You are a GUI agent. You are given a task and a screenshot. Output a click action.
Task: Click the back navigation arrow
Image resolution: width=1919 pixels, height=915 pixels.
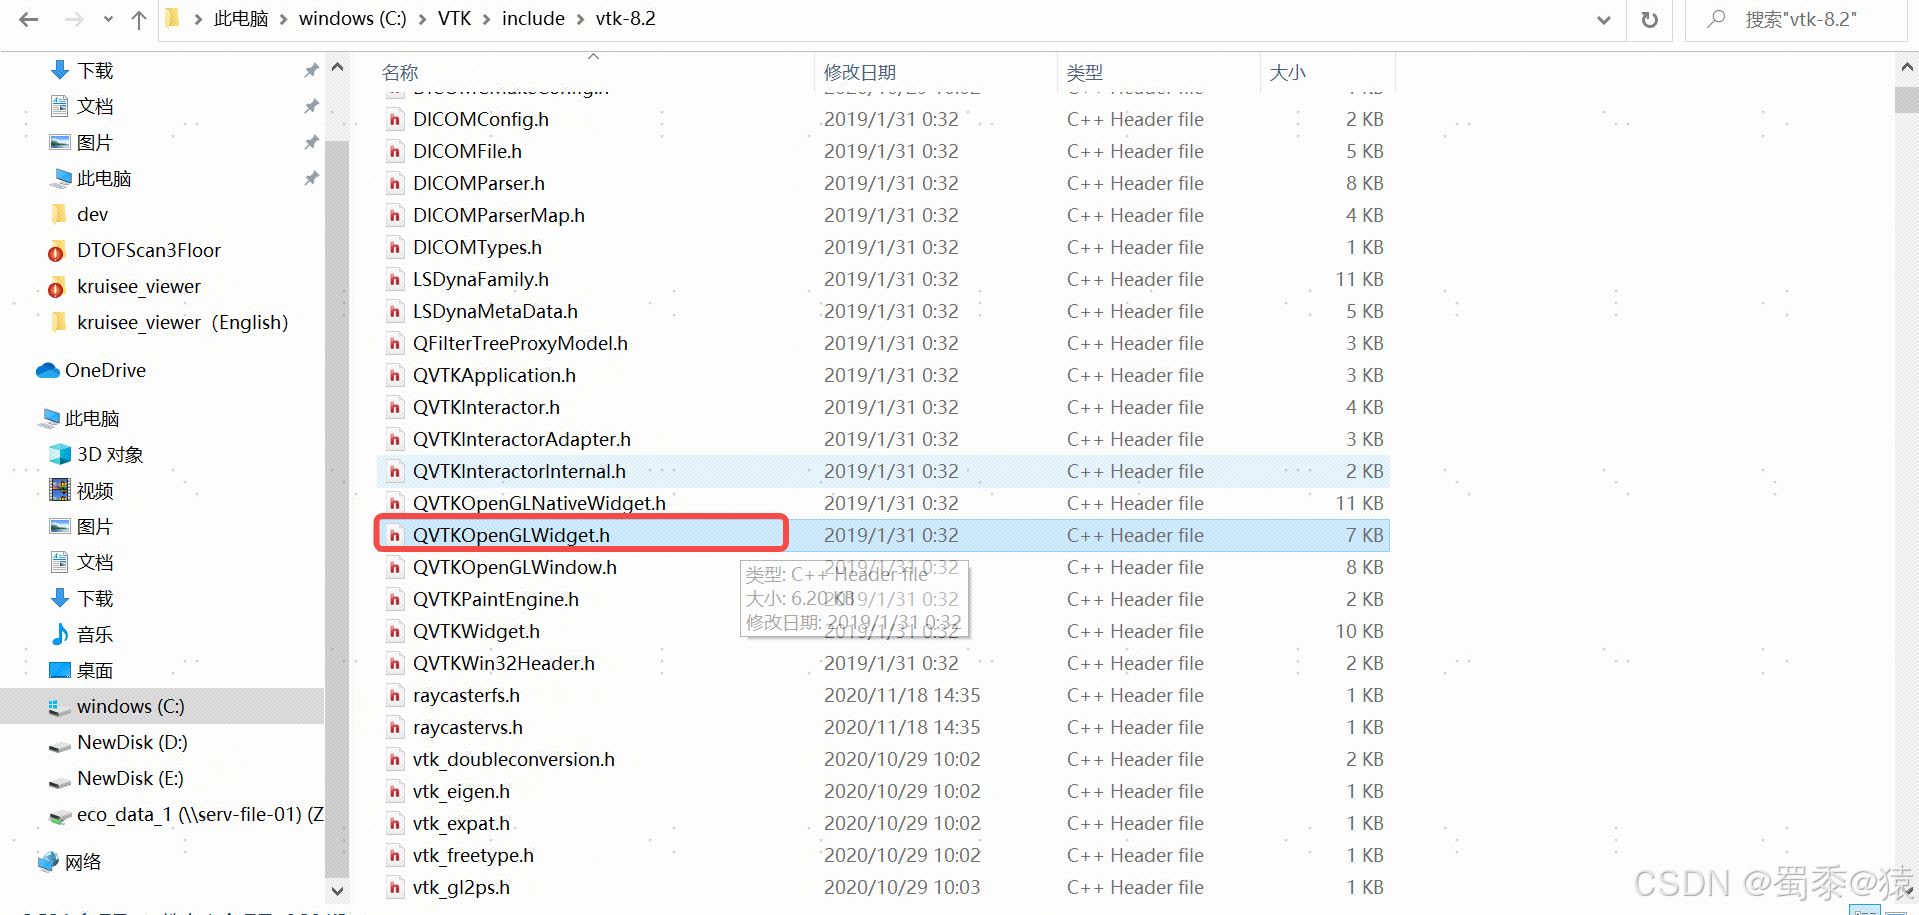tap(27, 18)
